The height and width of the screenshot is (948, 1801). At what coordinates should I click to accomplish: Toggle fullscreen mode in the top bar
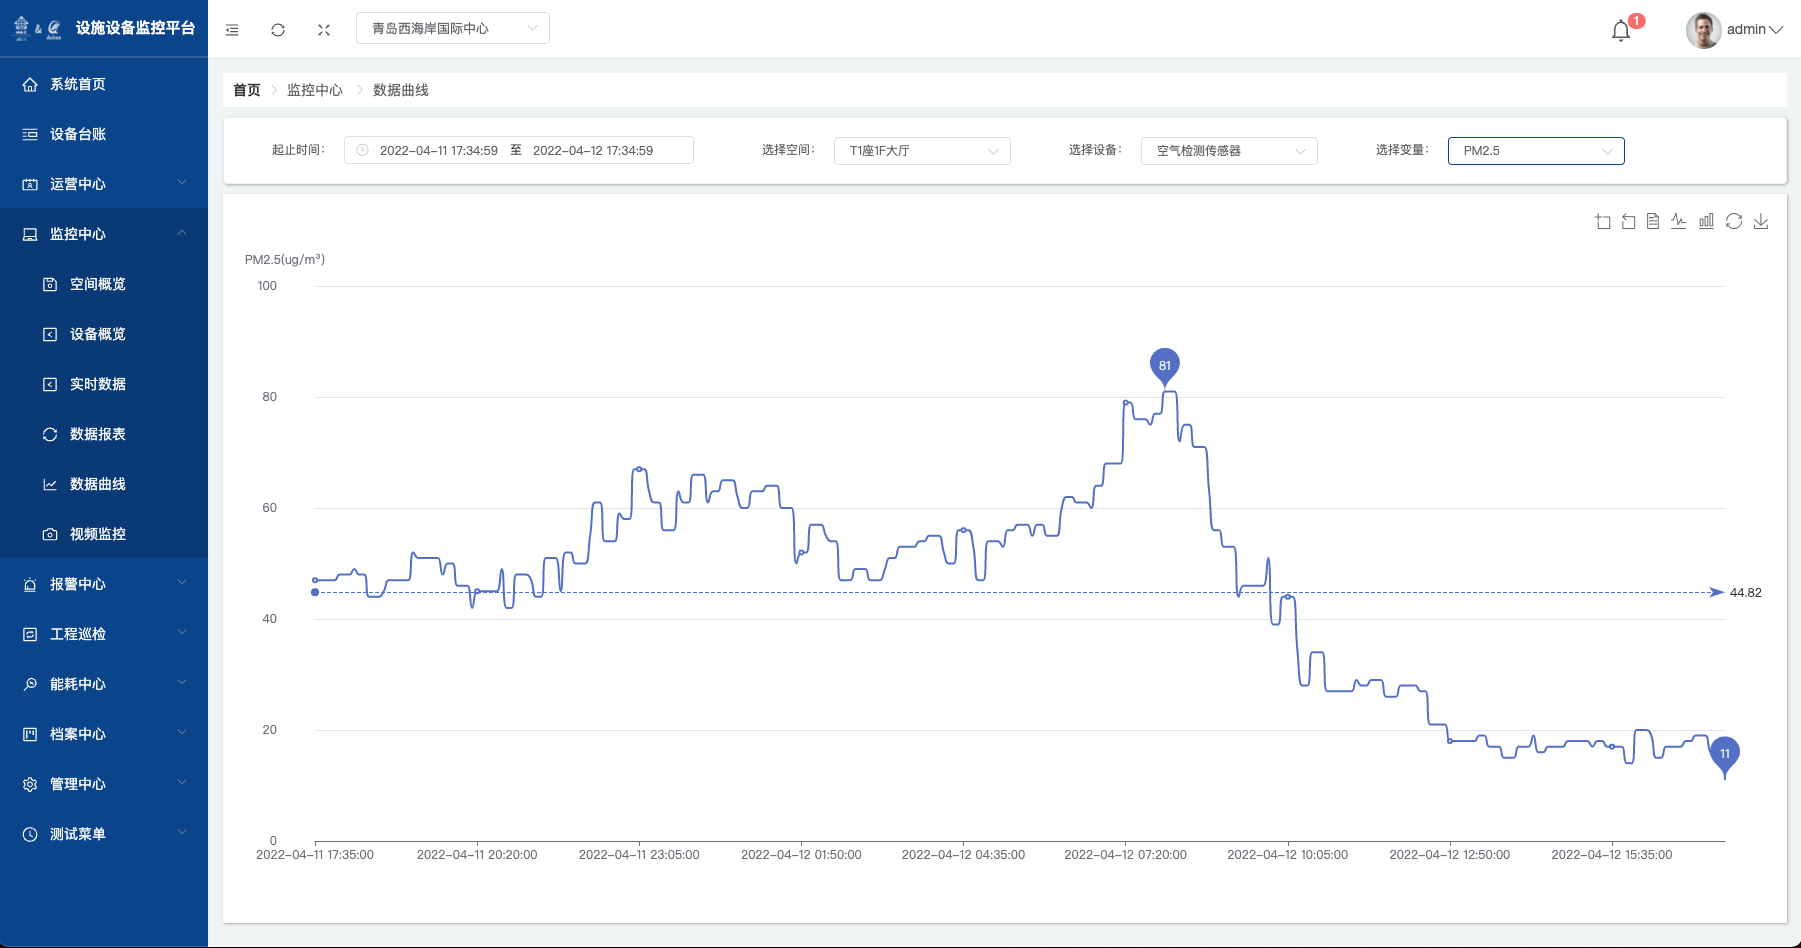[324, 30]
